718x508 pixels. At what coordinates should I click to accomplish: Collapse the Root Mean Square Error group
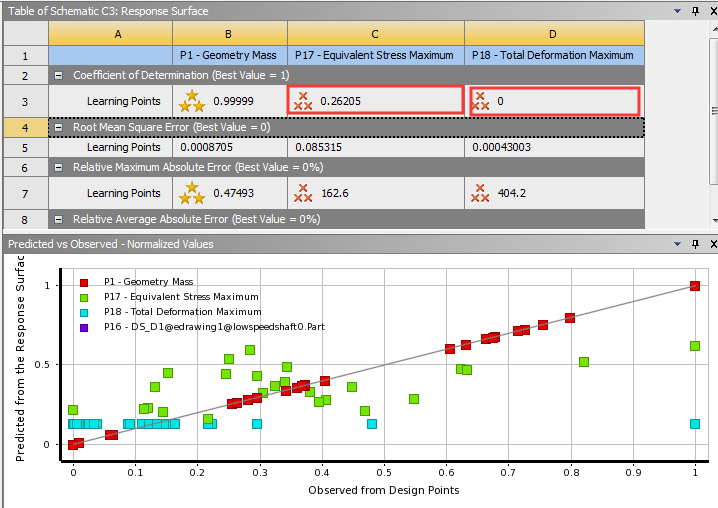[58, 127]
